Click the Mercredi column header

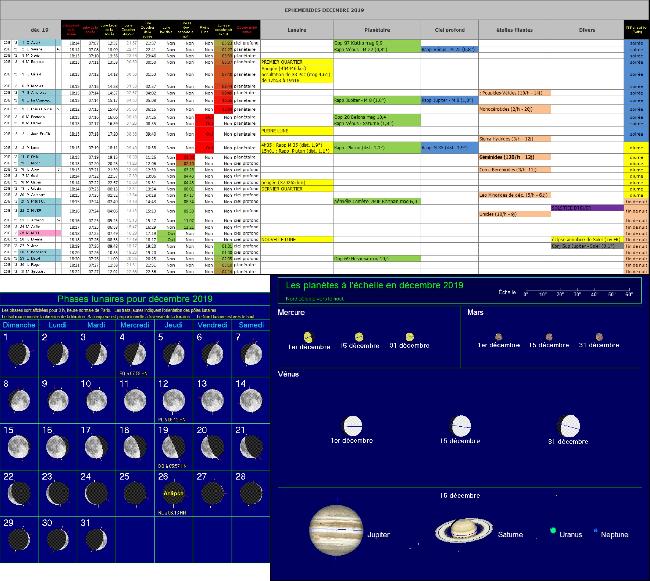pyautogui.click(x=135, y=325)
